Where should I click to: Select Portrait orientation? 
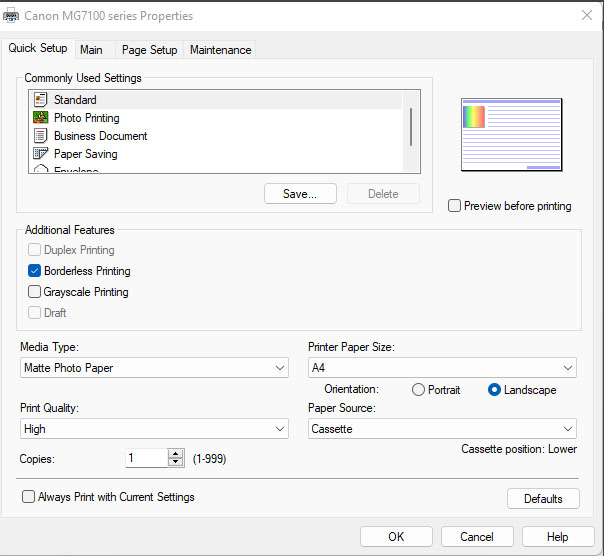click(x=418, y=390)
